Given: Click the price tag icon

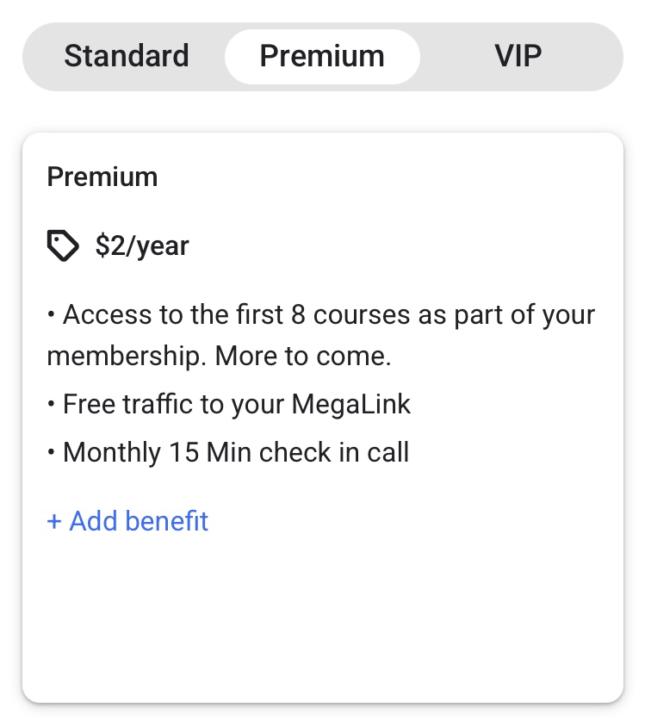Looking at the screenshot, I should (x=64, y=246).
